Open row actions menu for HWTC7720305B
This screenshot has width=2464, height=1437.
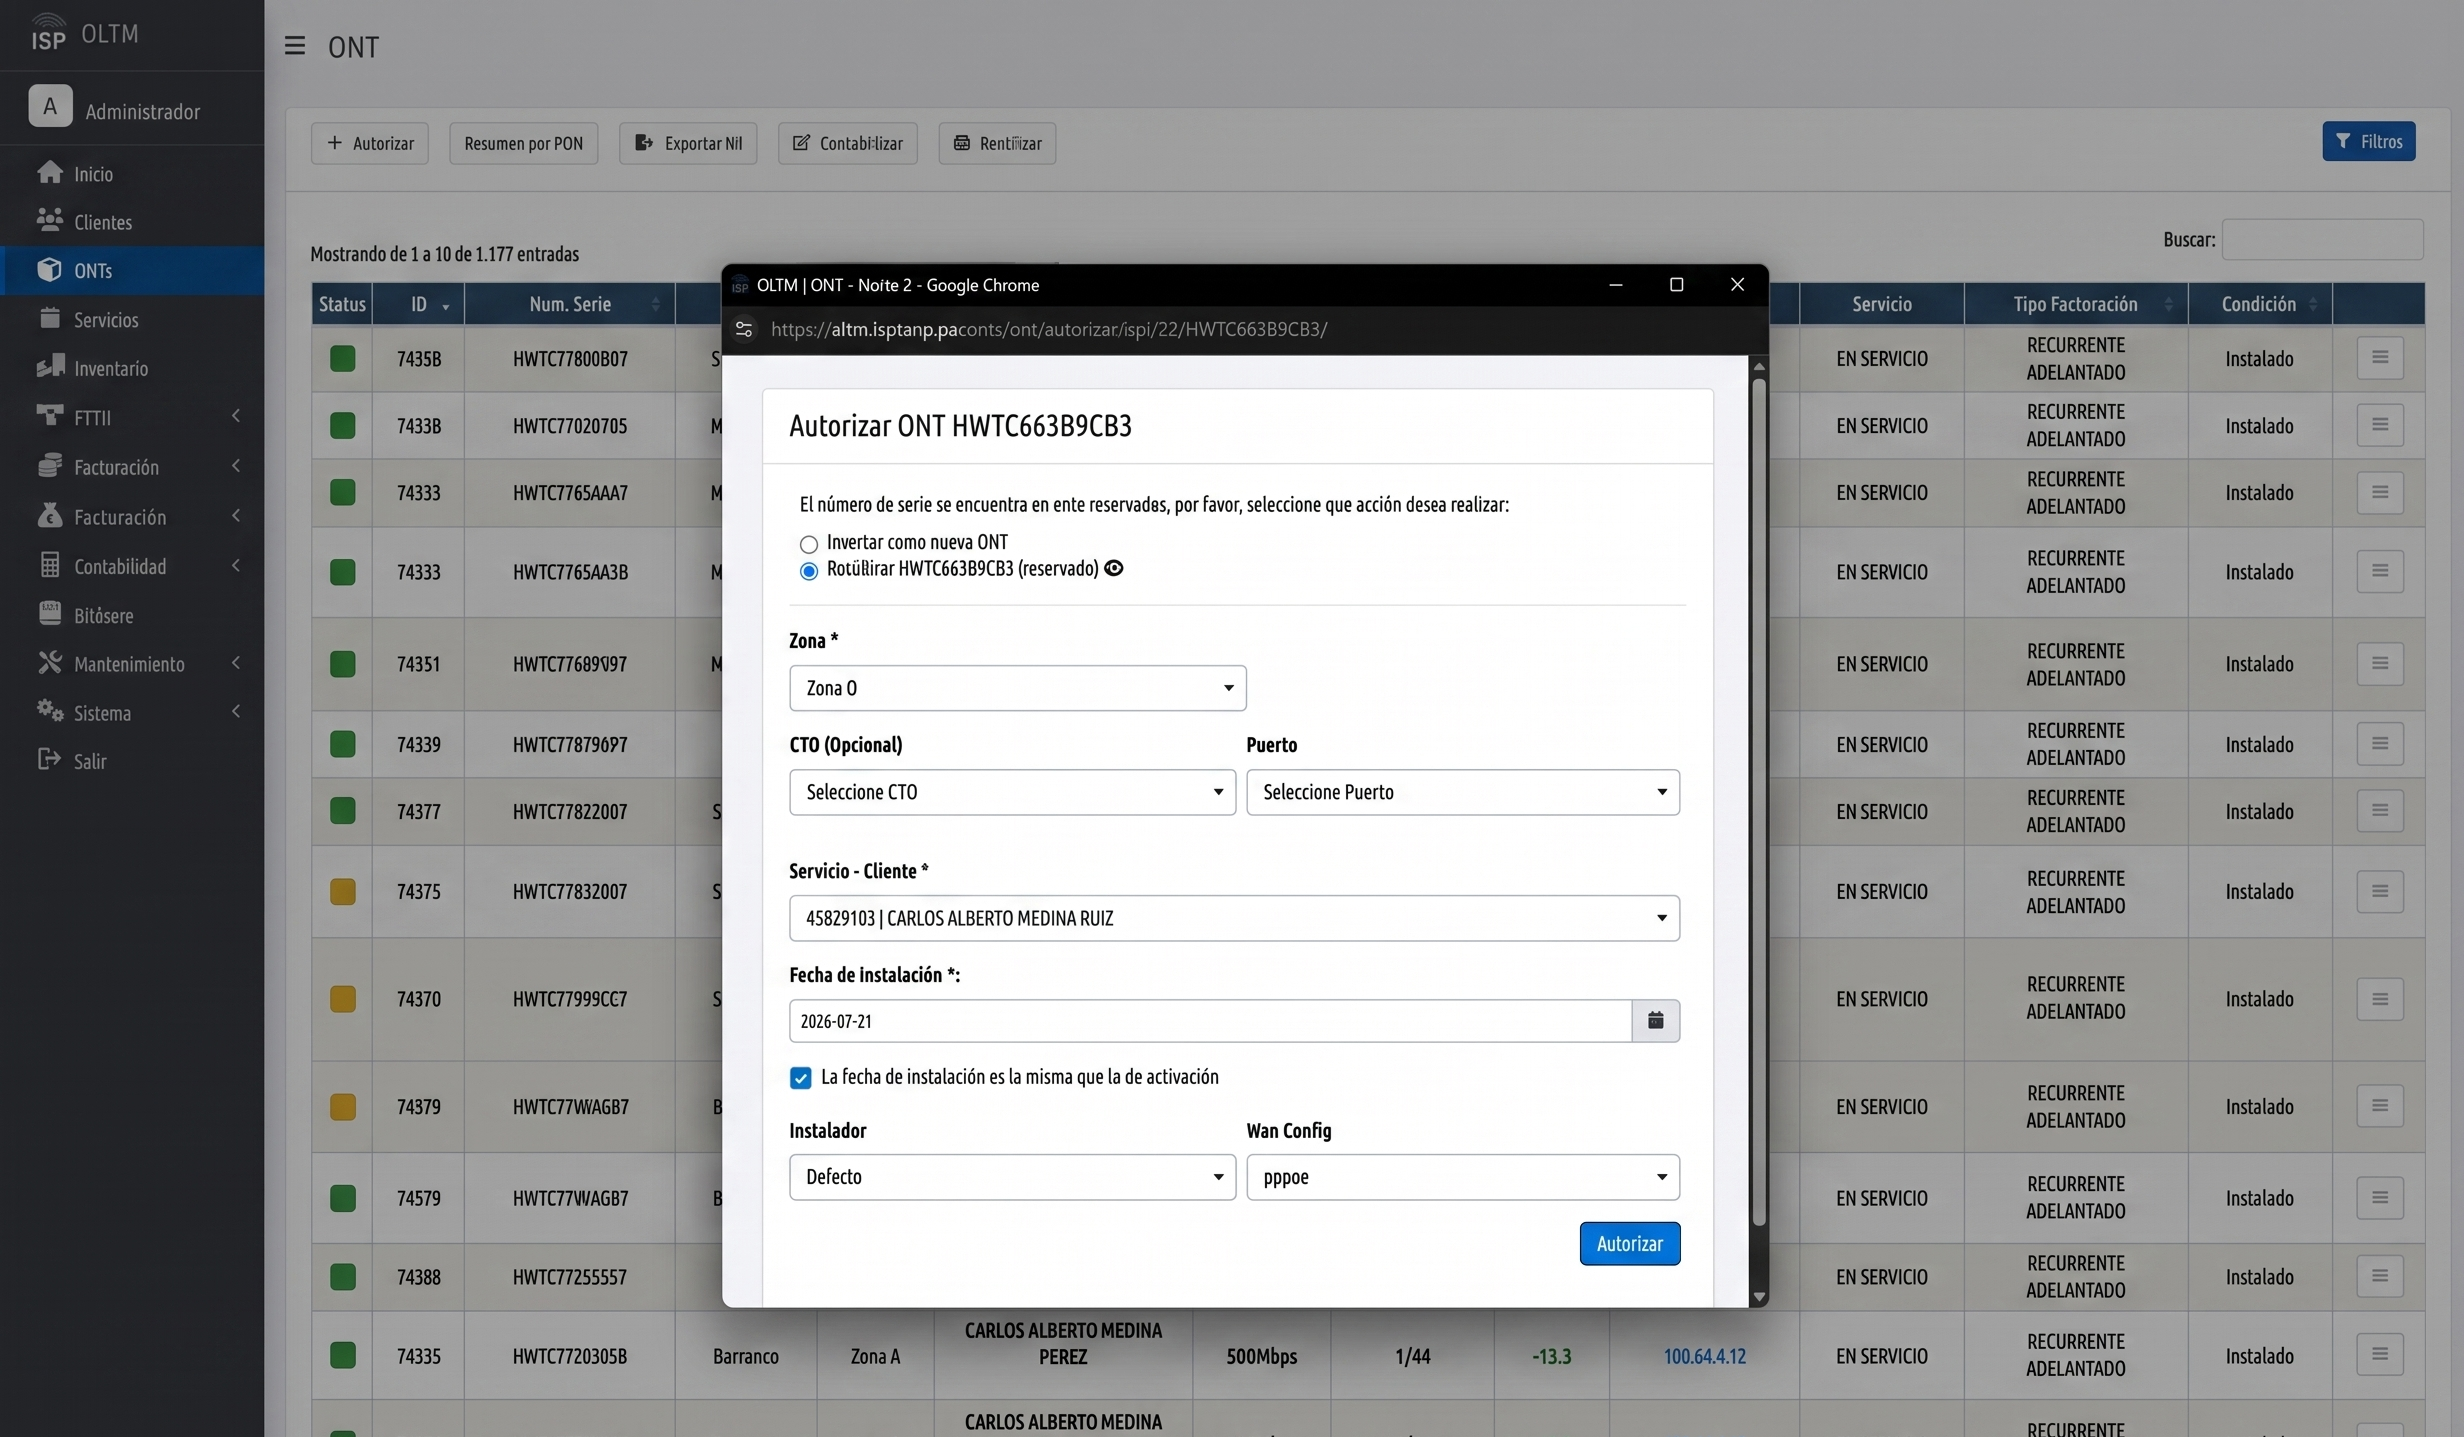(x=2379, y=1355)
